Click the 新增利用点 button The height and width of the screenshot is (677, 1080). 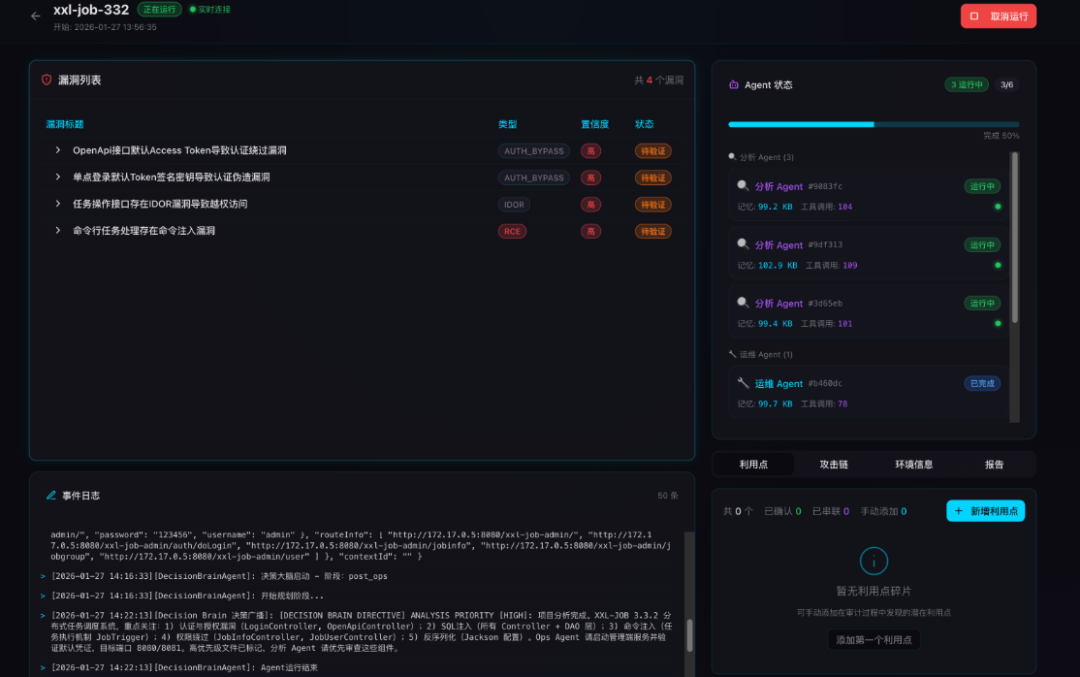point(986,511)
